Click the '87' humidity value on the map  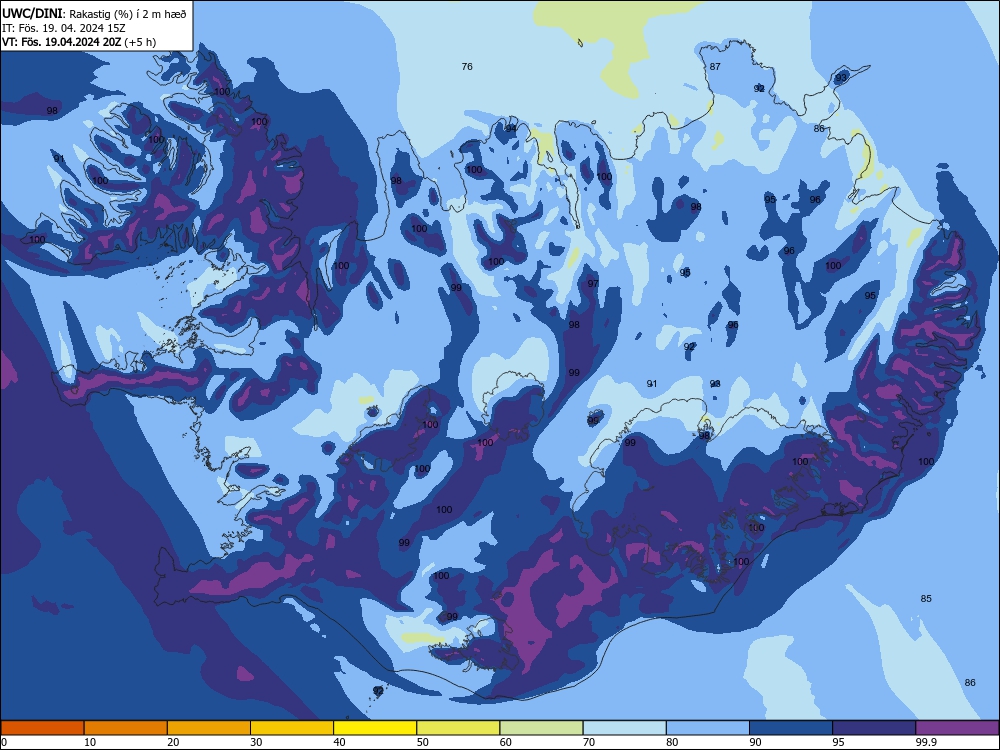coord(715,66)
